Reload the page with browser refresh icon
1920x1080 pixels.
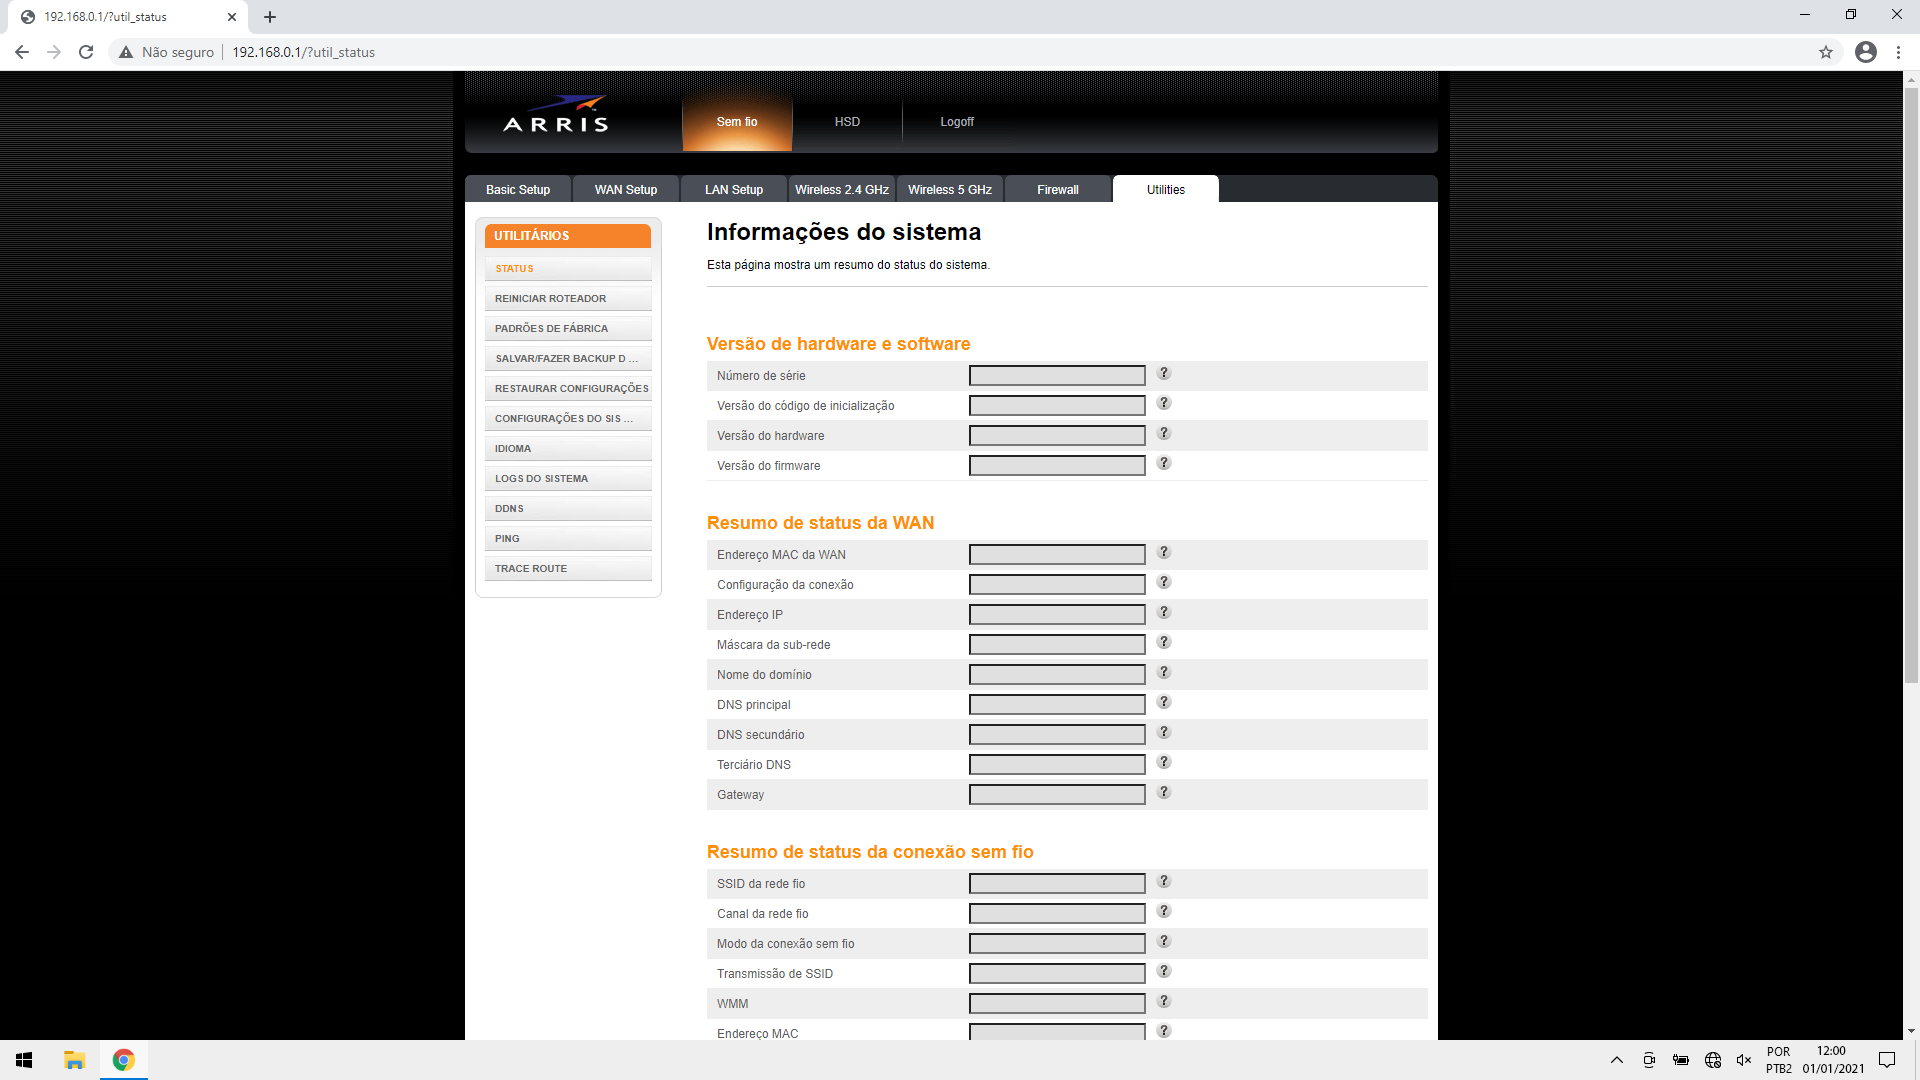coord(86,52)
